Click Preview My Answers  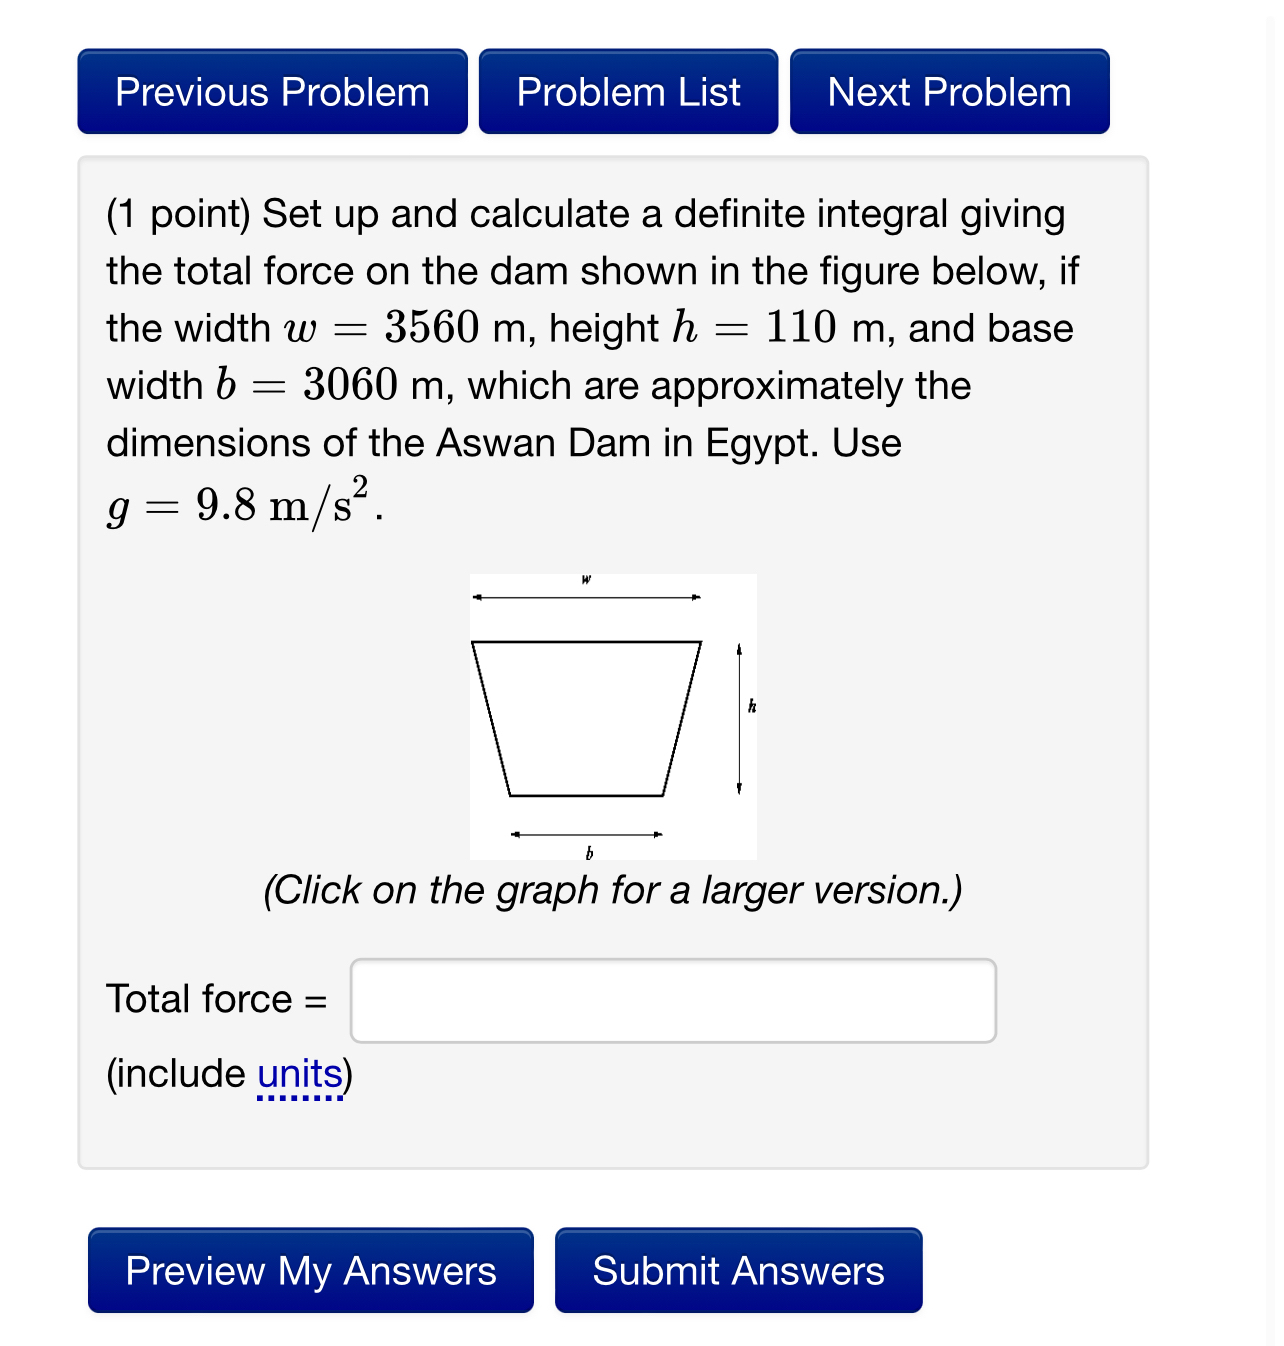[x=309, y=1271]
